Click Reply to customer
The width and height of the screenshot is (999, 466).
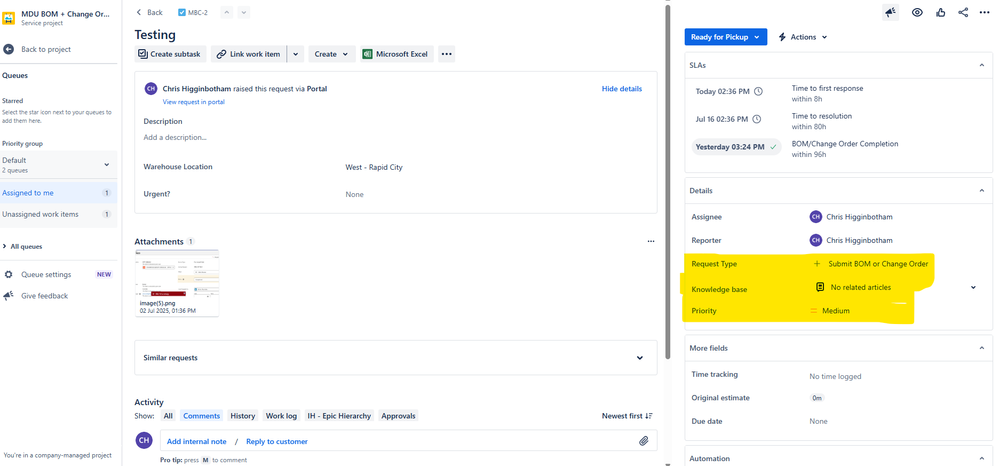pyautogui.click(x=277, y=441)
